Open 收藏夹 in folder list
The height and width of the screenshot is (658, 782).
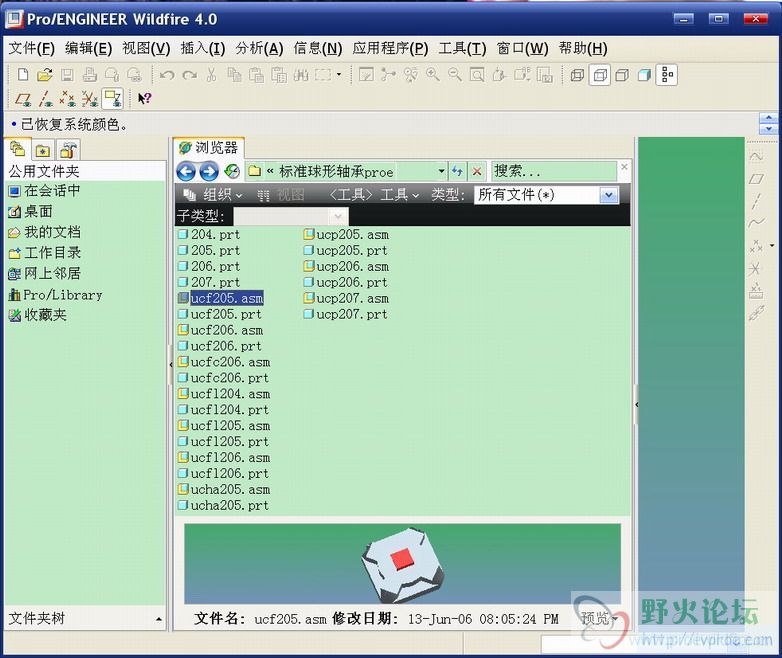[37, 315]
